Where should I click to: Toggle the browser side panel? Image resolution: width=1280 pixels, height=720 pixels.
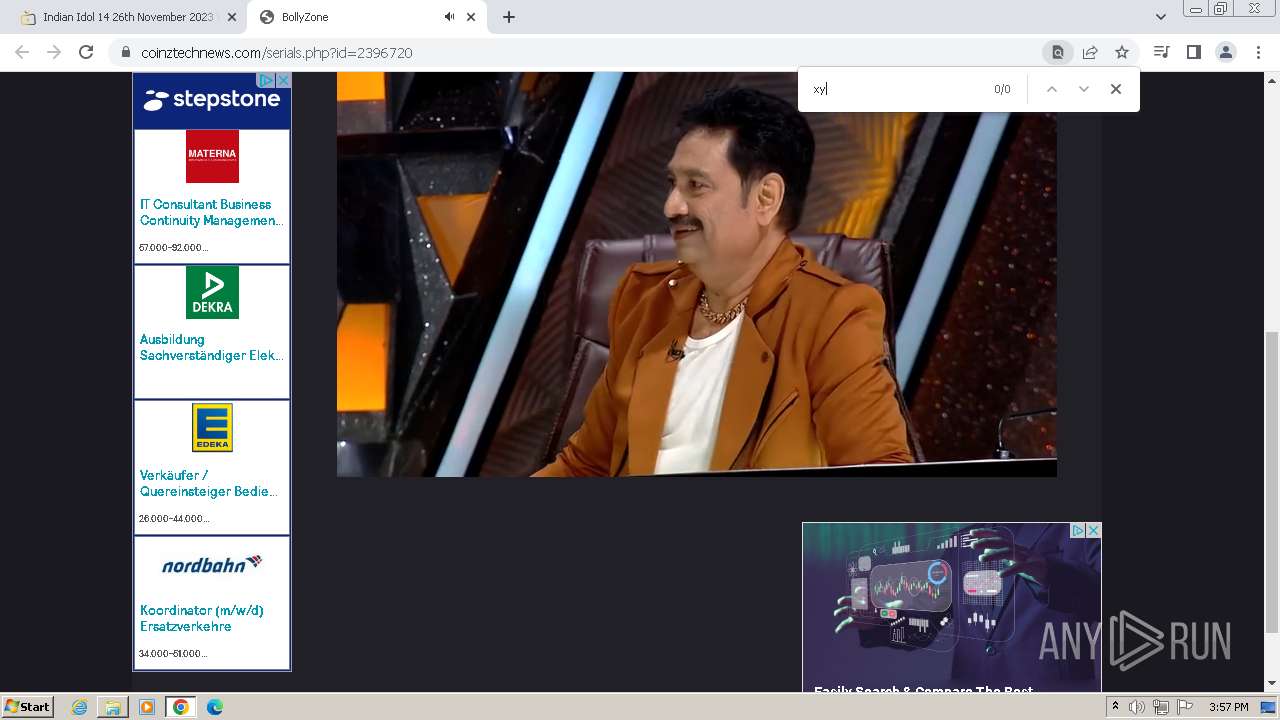[x=1193, y=52]
